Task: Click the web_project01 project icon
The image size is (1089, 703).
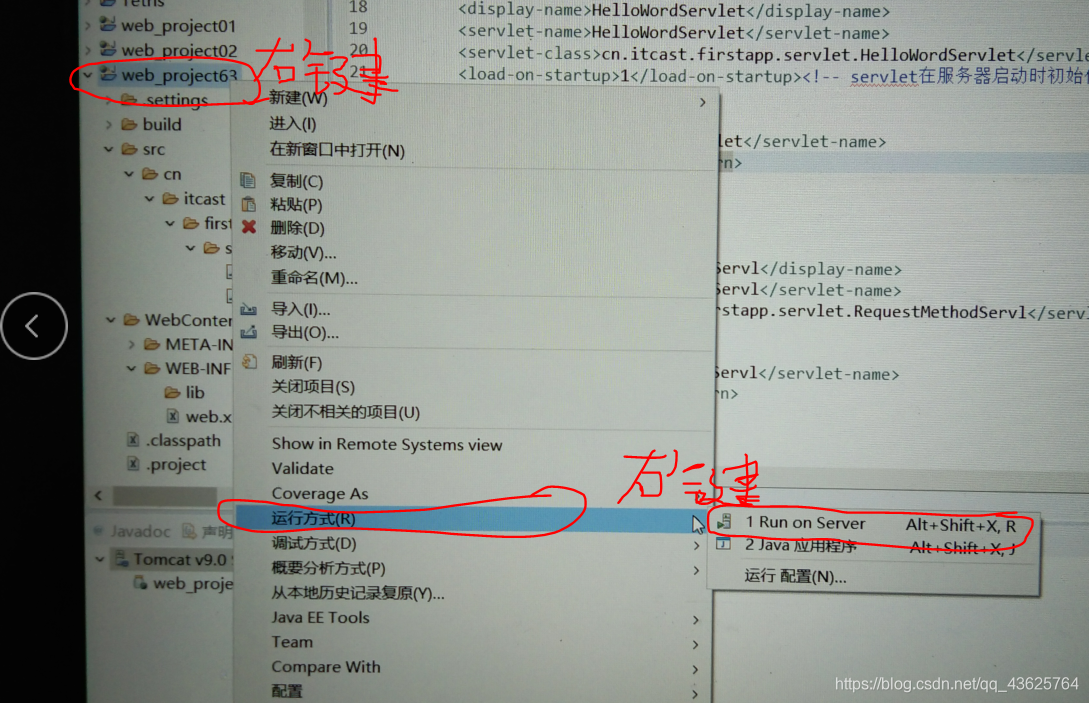Action: [x=108, y=25]
